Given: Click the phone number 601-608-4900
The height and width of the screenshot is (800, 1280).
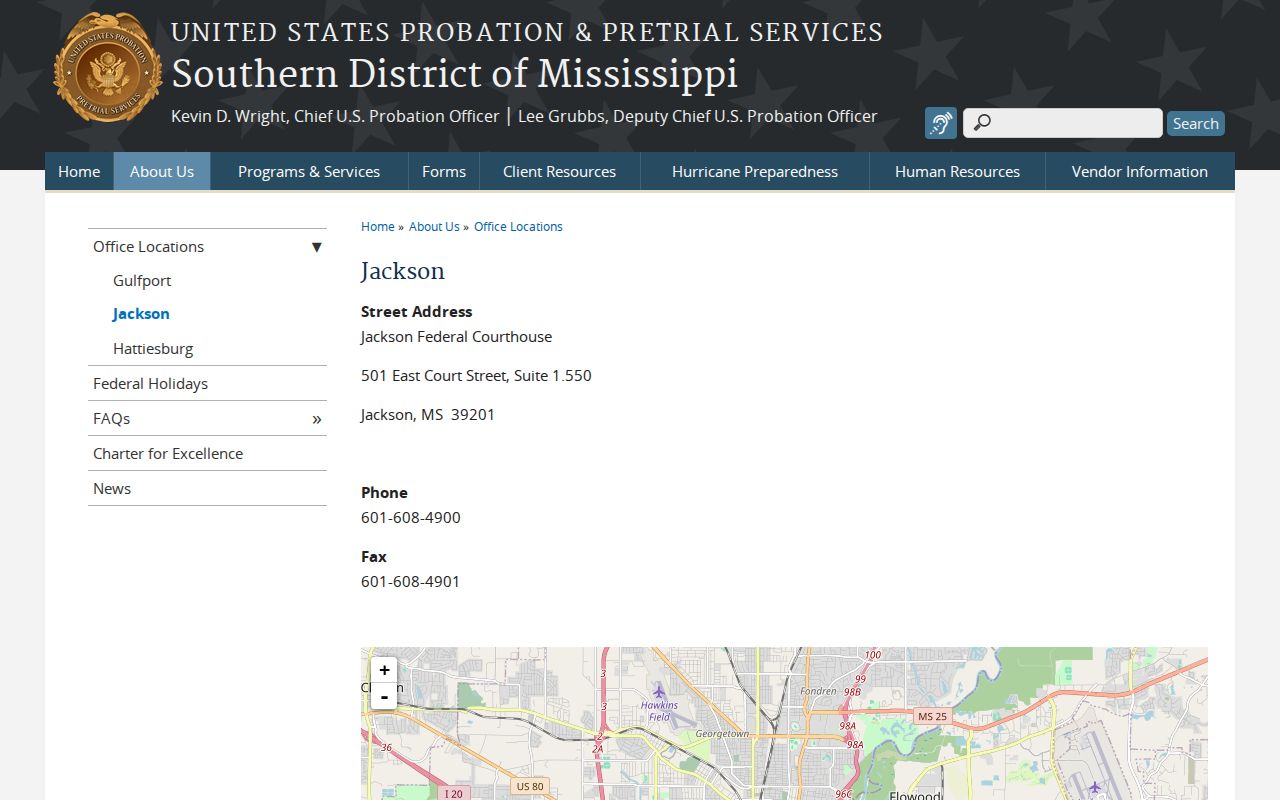Looking at the screenshot, I should point(411,518).
